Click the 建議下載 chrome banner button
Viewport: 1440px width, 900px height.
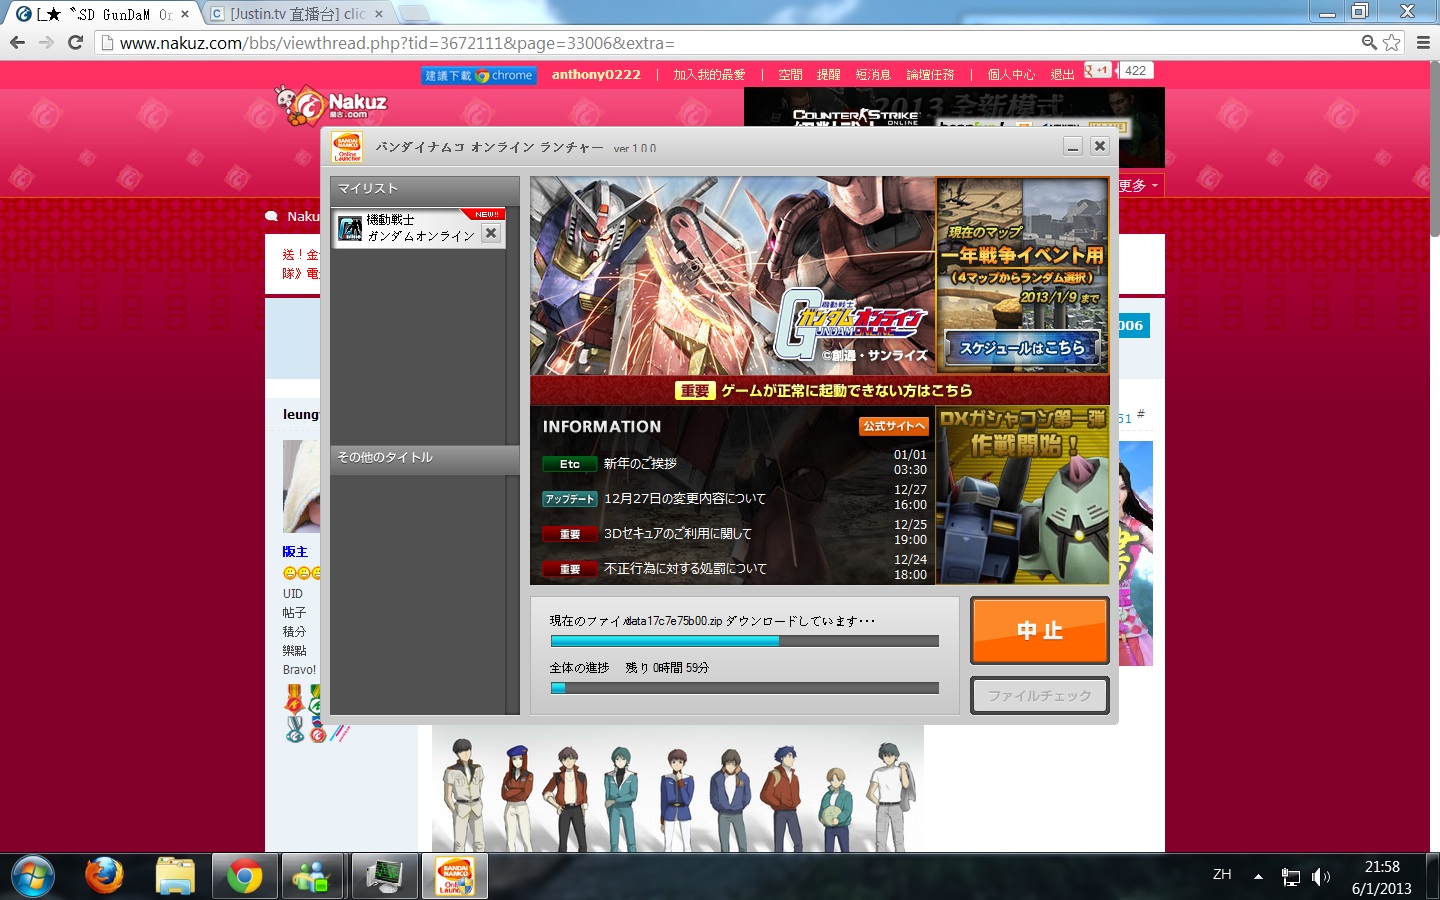(x=479, y=75)
